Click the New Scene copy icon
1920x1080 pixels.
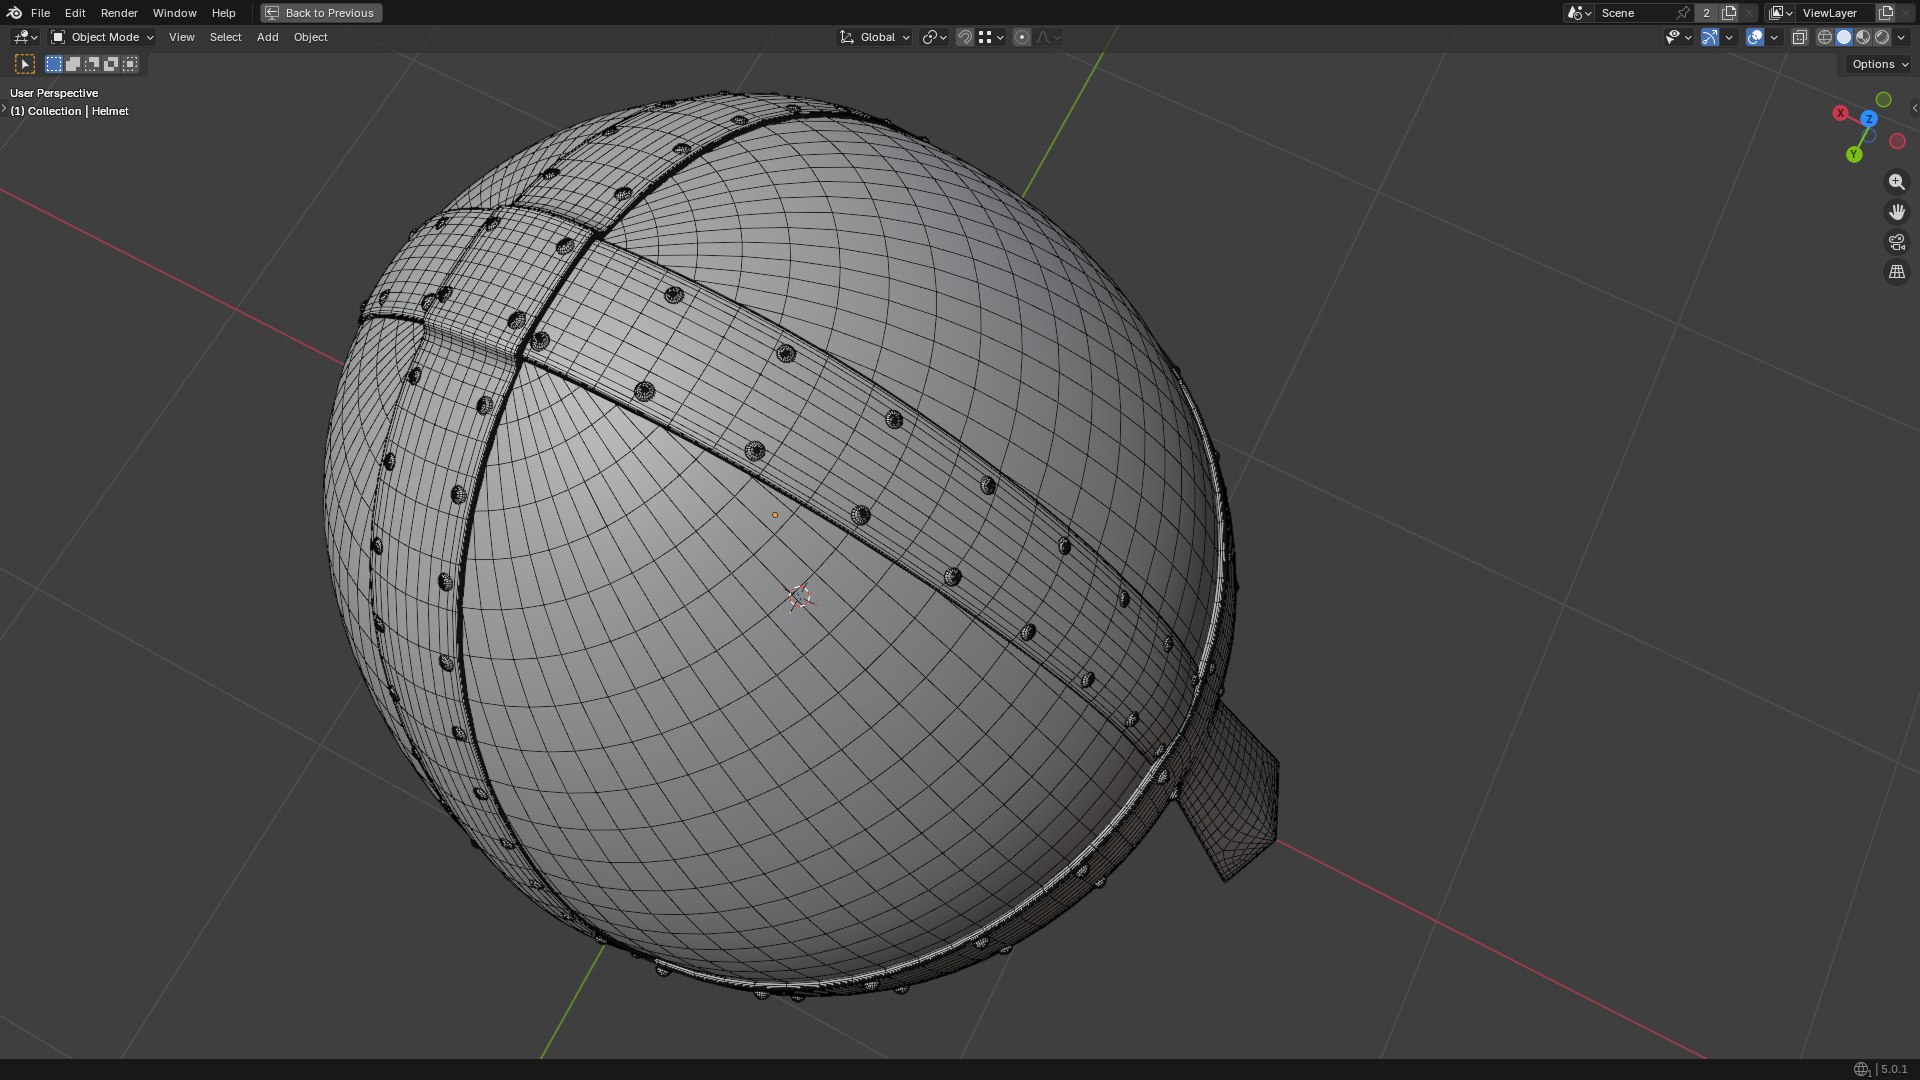pos(1729,13)
